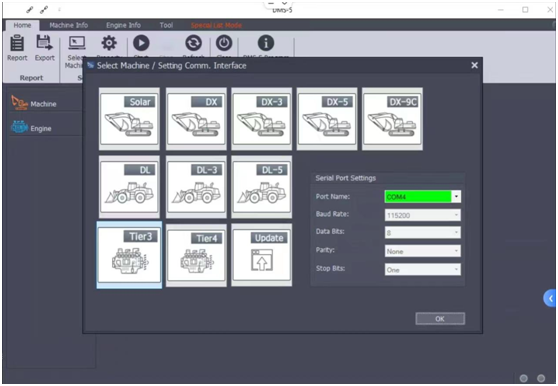Select the Tier3 engine tile
558x386 pixels.
point(129,255)
